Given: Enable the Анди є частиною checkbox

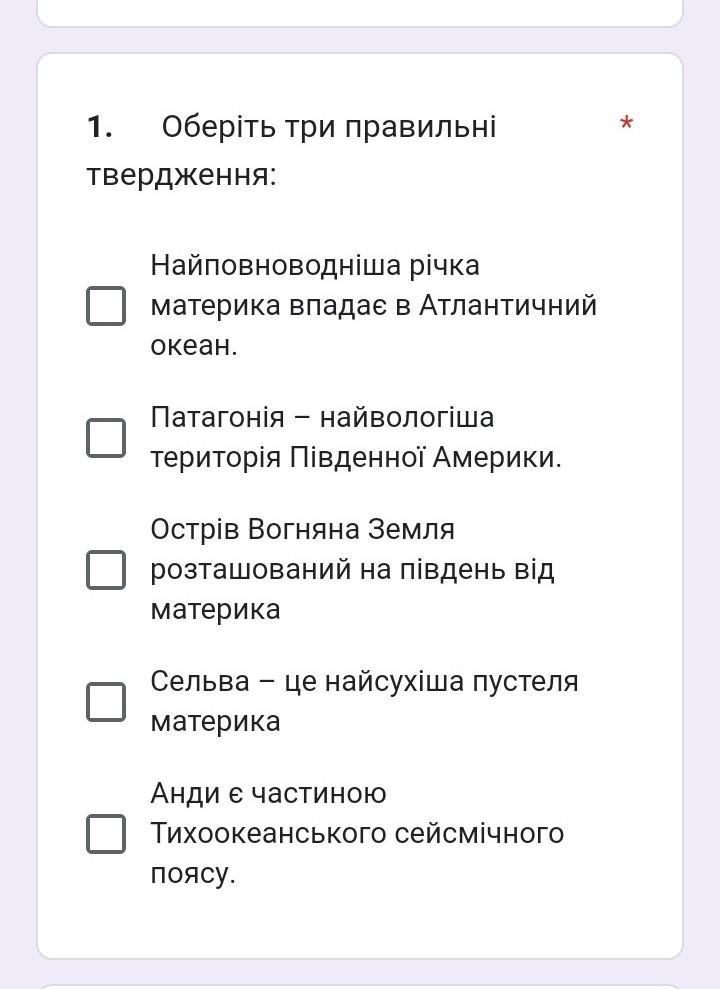Looking at the screenshot, I should pyautogui.click(x=106, y=834).
